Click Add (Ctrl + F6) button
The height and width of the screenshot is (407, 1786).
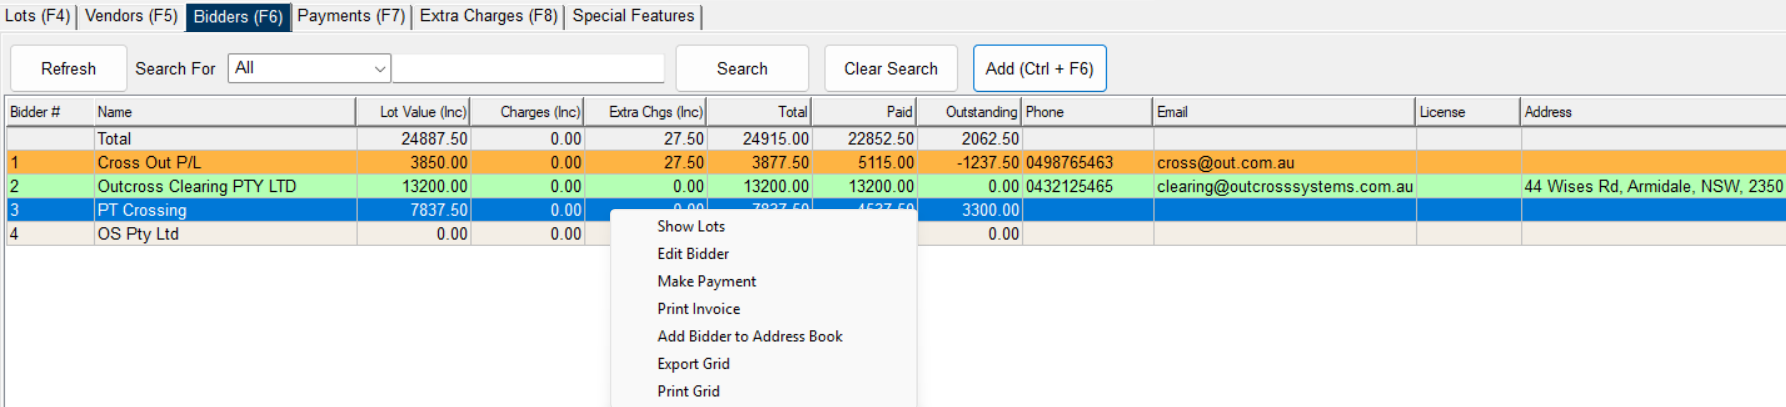1039,69
